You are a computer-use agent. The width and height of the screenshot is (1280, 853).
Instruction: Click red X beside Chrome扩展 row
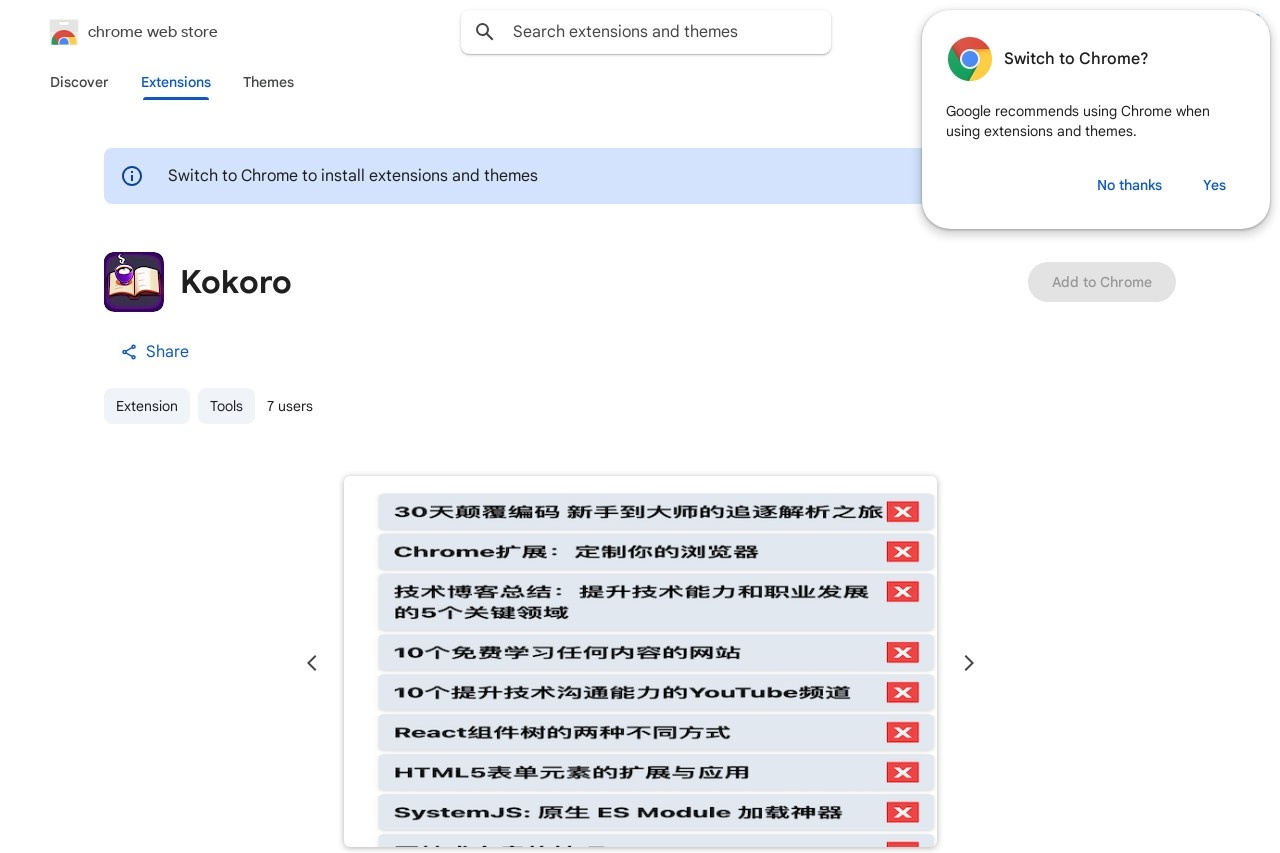click(x=902, y=552)
